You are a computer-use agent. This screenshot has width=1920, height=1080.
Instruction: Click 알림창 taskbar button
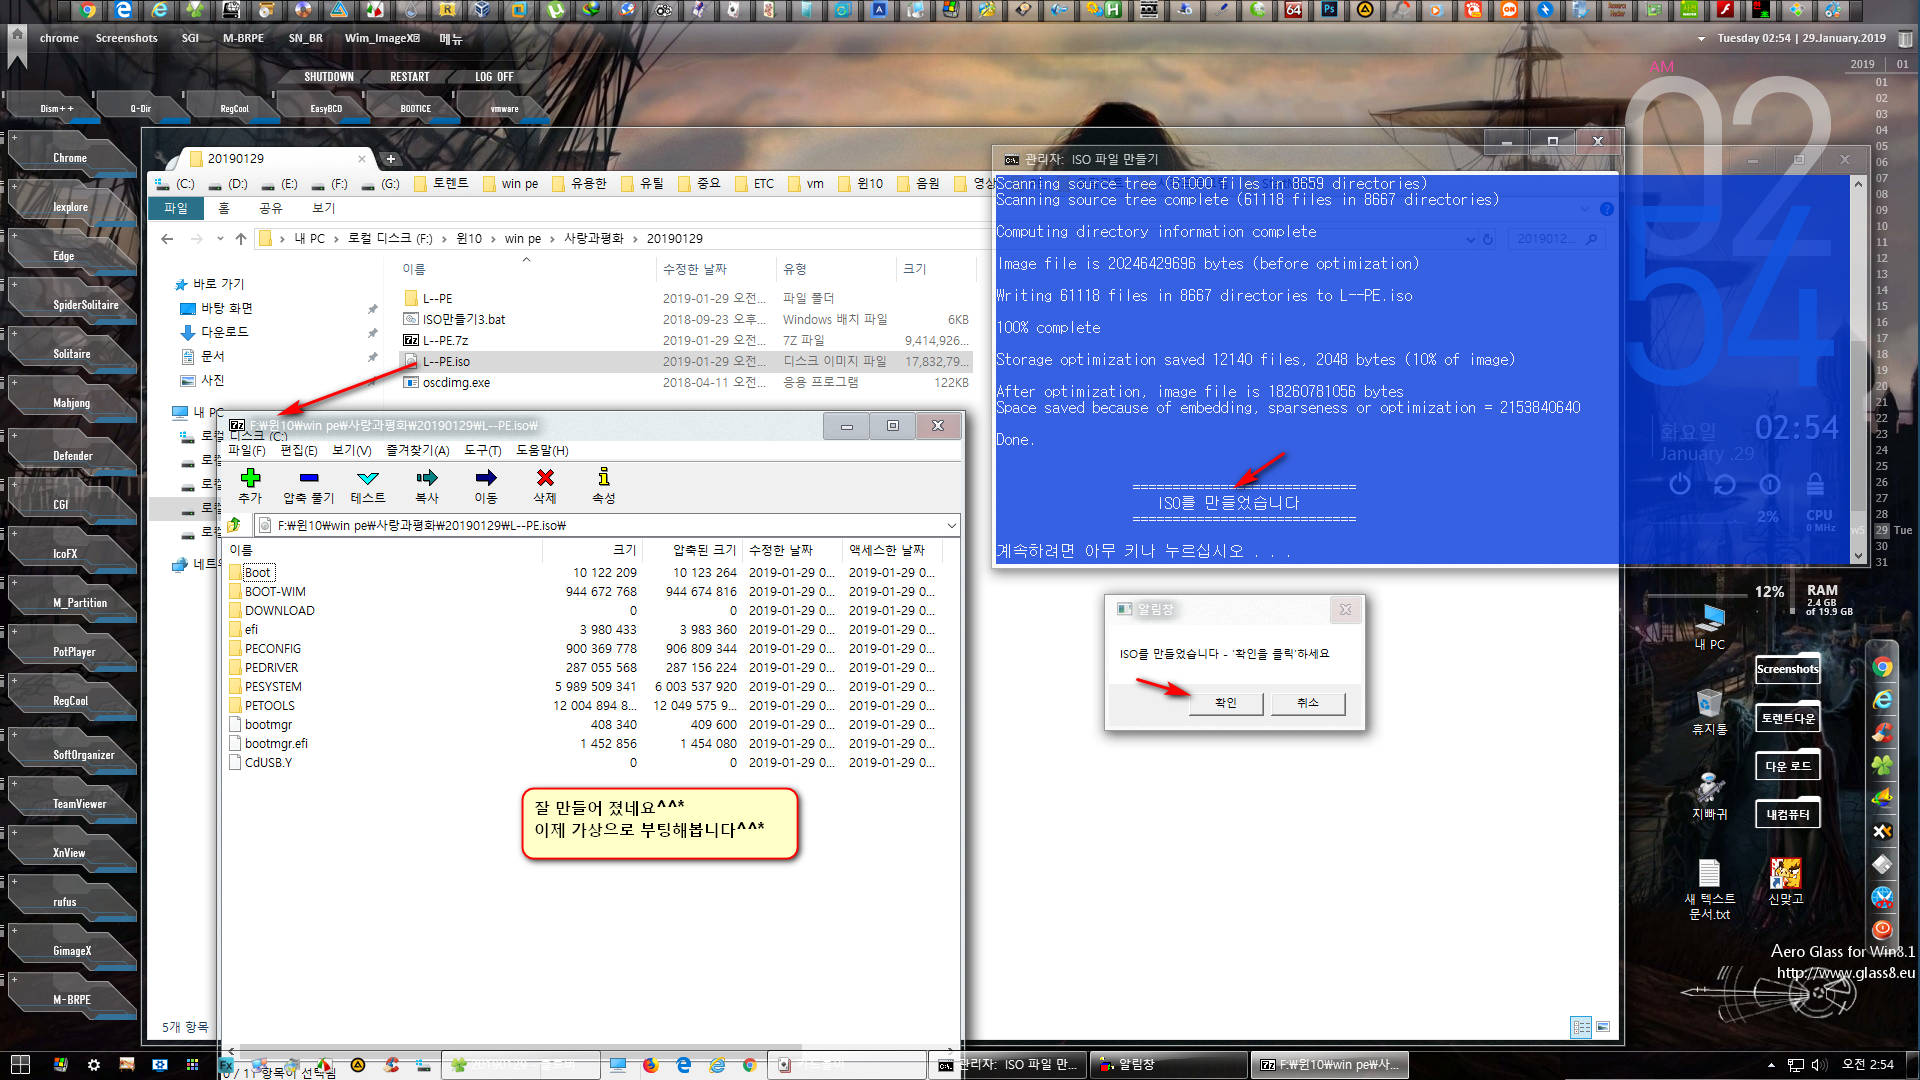click(x=1167, y=1065)
